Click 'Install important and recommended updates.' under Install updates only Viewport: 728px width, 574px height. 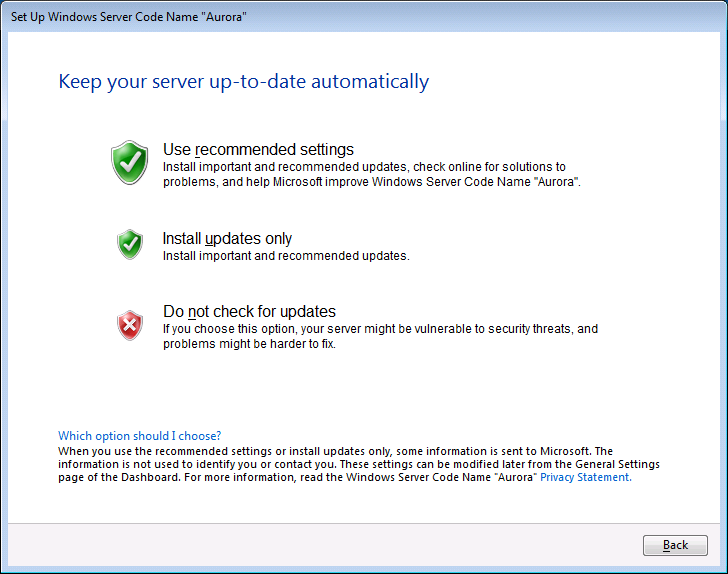pyautogui.click(x=286, y=256)
